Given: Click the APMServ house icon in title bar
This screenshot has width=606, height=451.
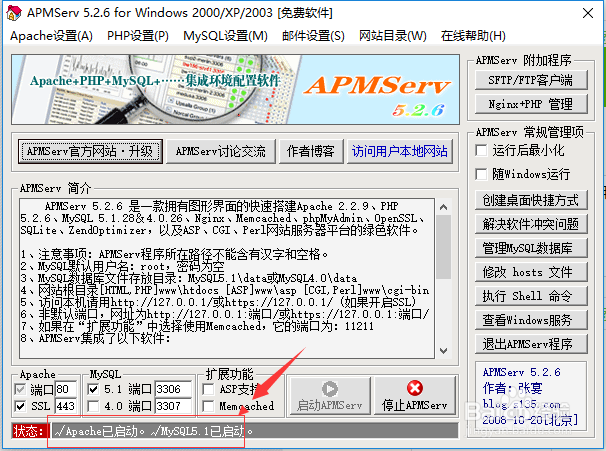Looking at the screenshot, I should (14, 13).
